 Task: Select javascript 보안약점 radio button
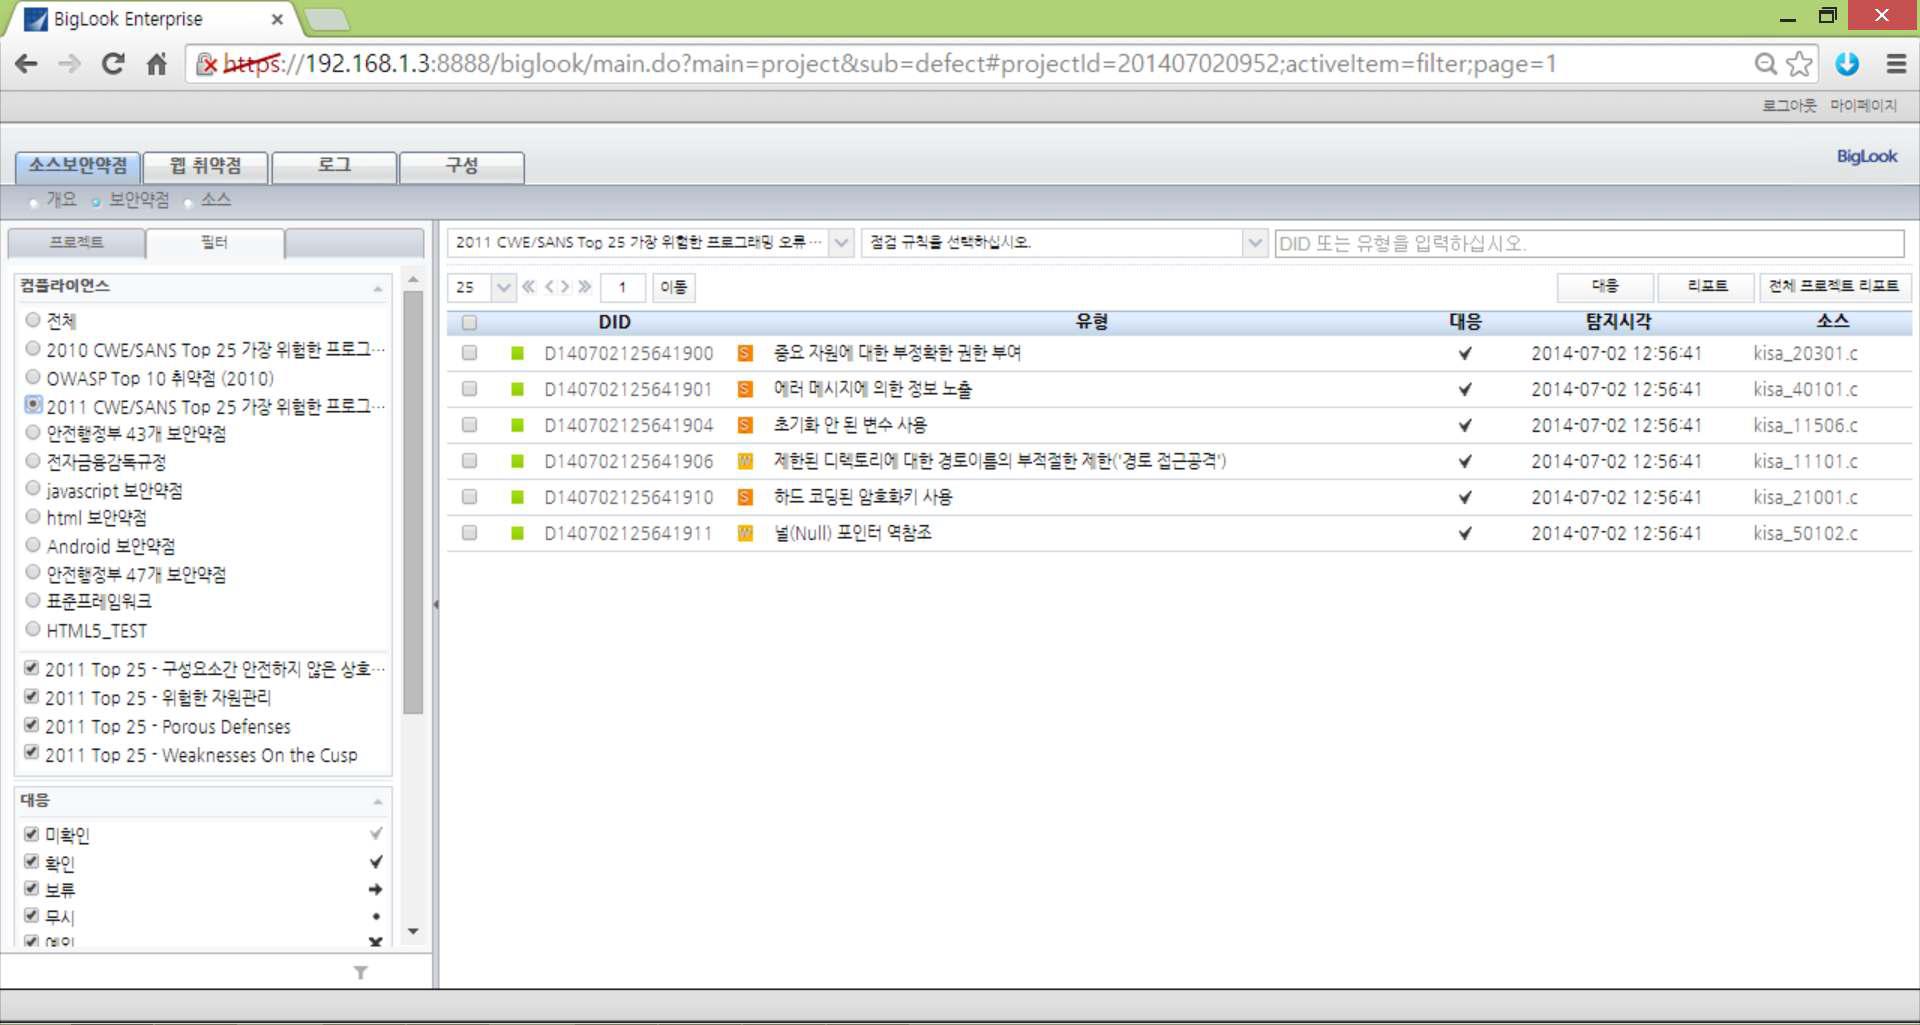point(33,489)
